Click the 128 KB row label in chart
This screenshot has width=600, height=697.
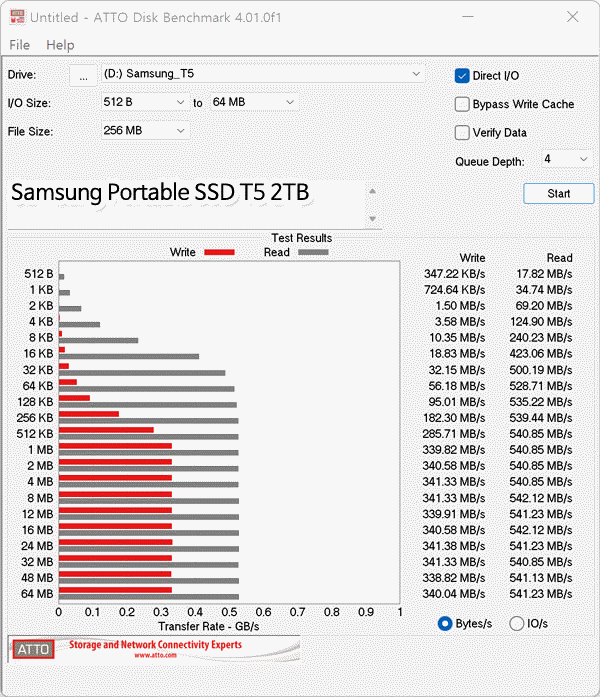(x=35, y=402)
